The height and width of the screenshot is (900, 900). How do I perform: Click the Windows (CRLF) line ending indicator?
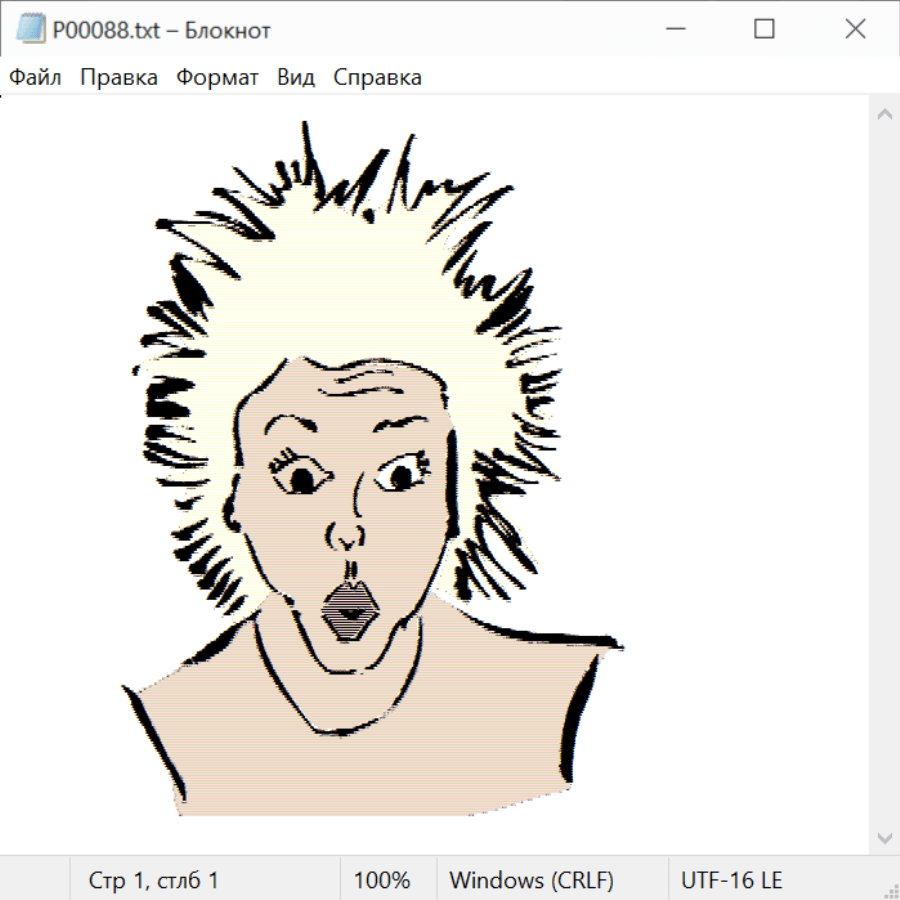point(531,881)
